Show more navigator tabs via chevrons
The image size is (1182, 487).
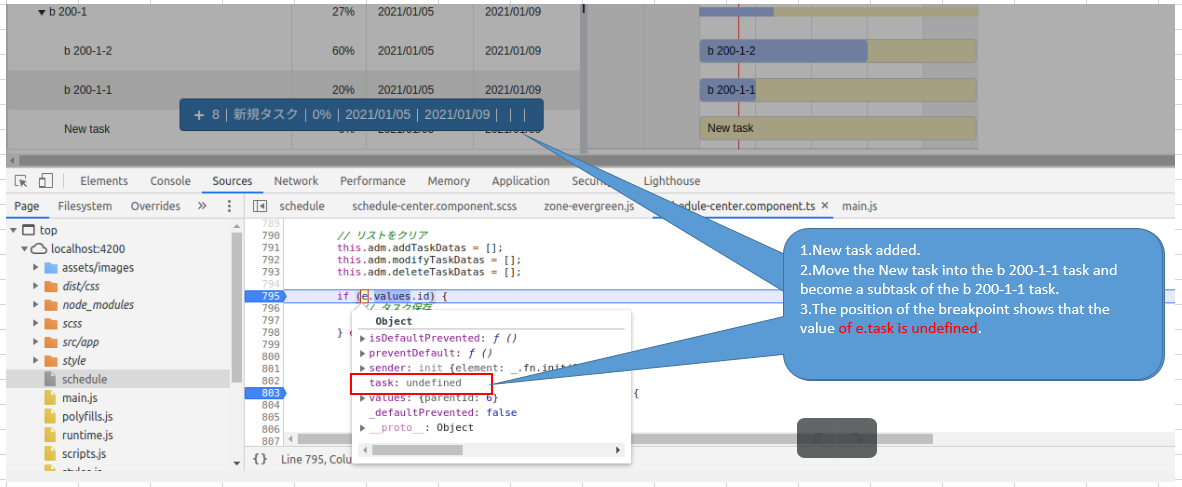coord(202,206)
